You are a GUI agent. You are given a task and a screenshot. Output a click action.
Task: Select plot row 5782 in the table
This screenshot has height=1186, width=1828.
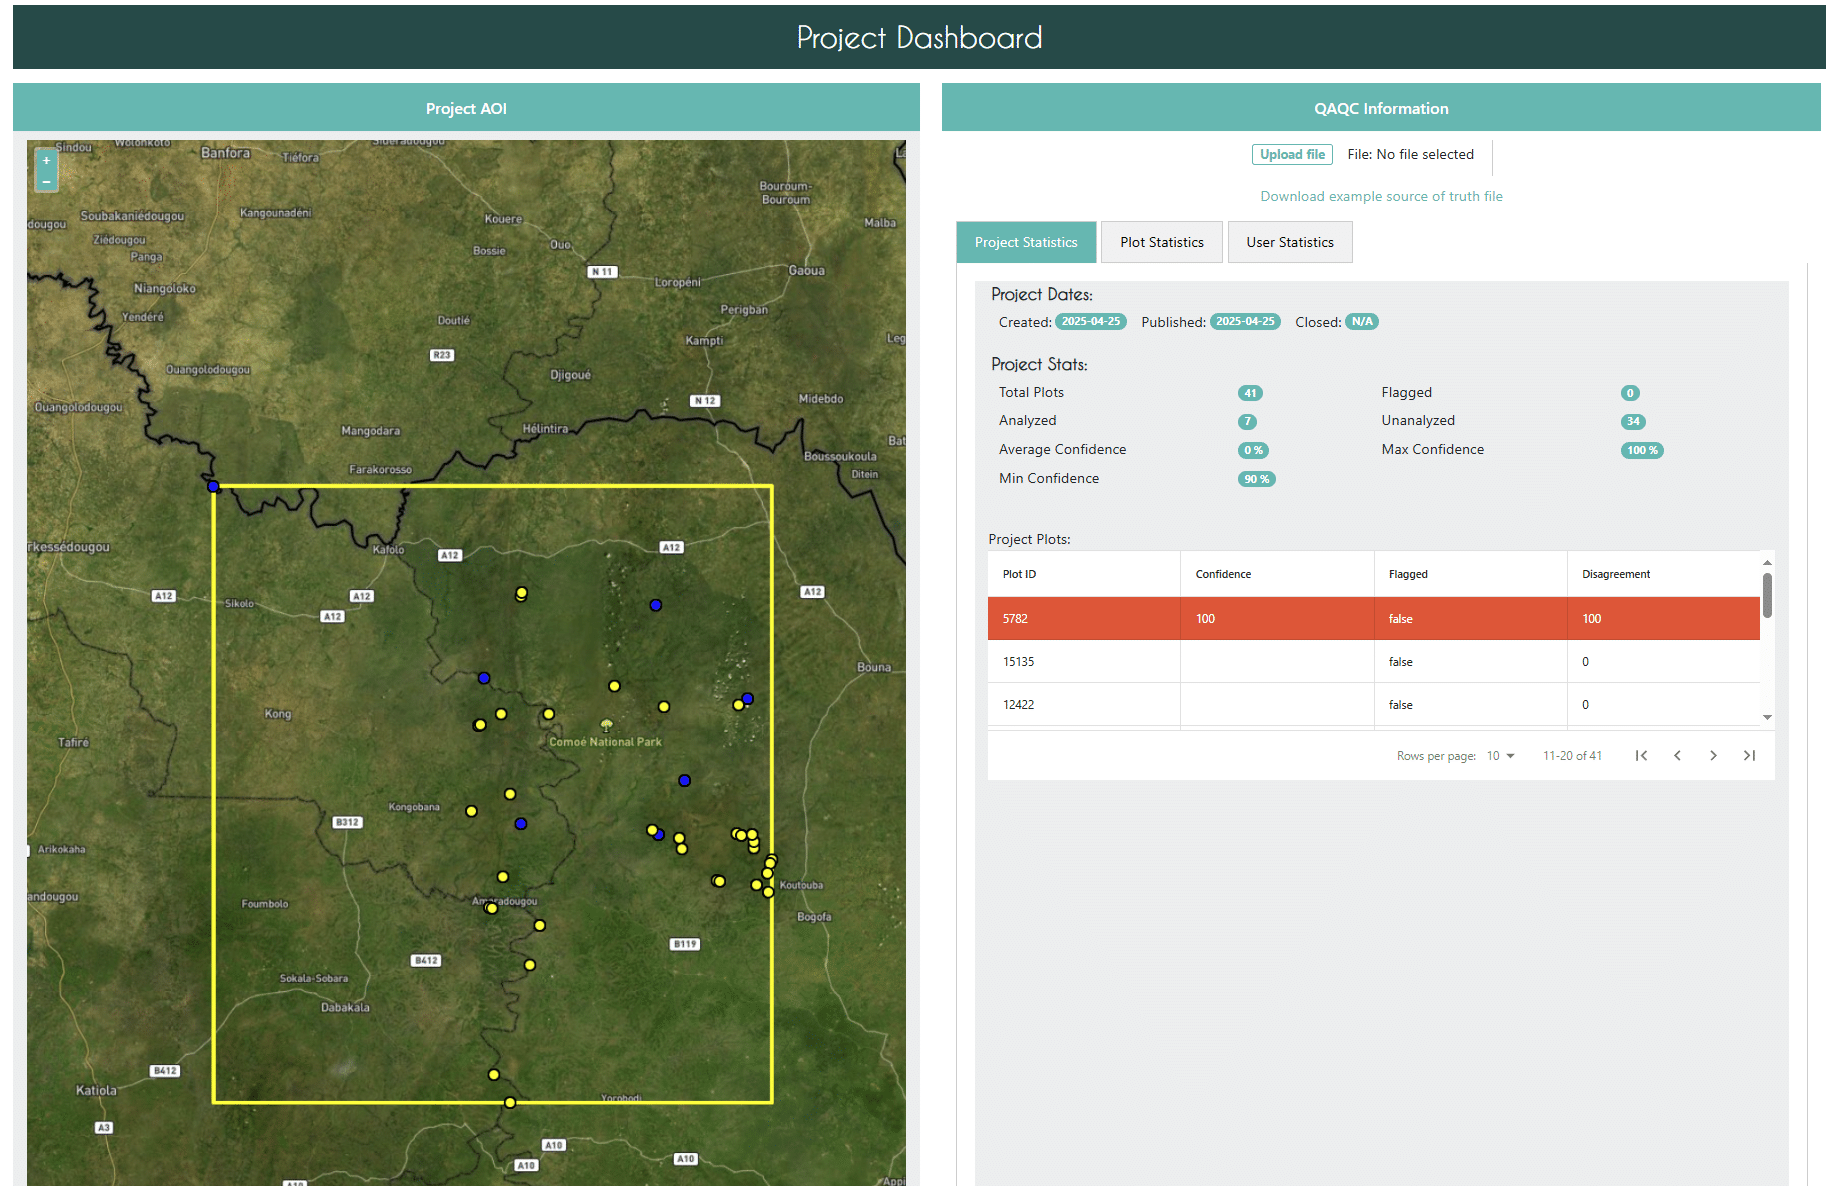click(1374, 619)
